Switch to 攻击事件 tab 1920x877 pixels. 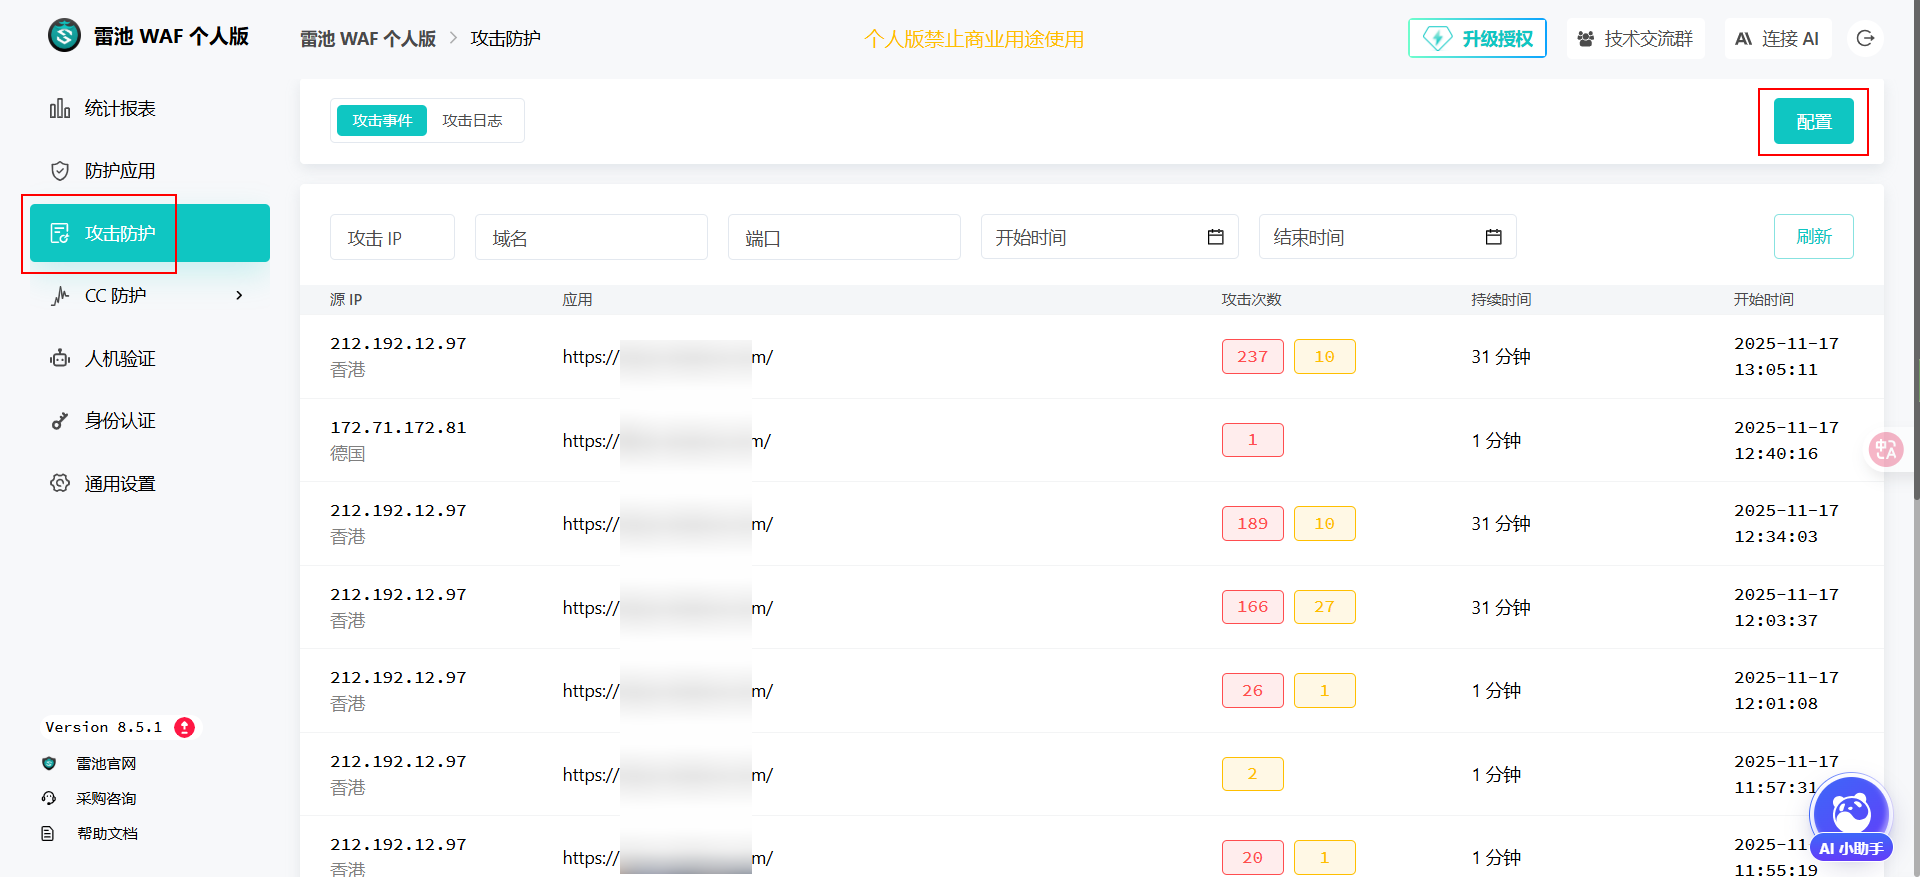tap(382, 120)
